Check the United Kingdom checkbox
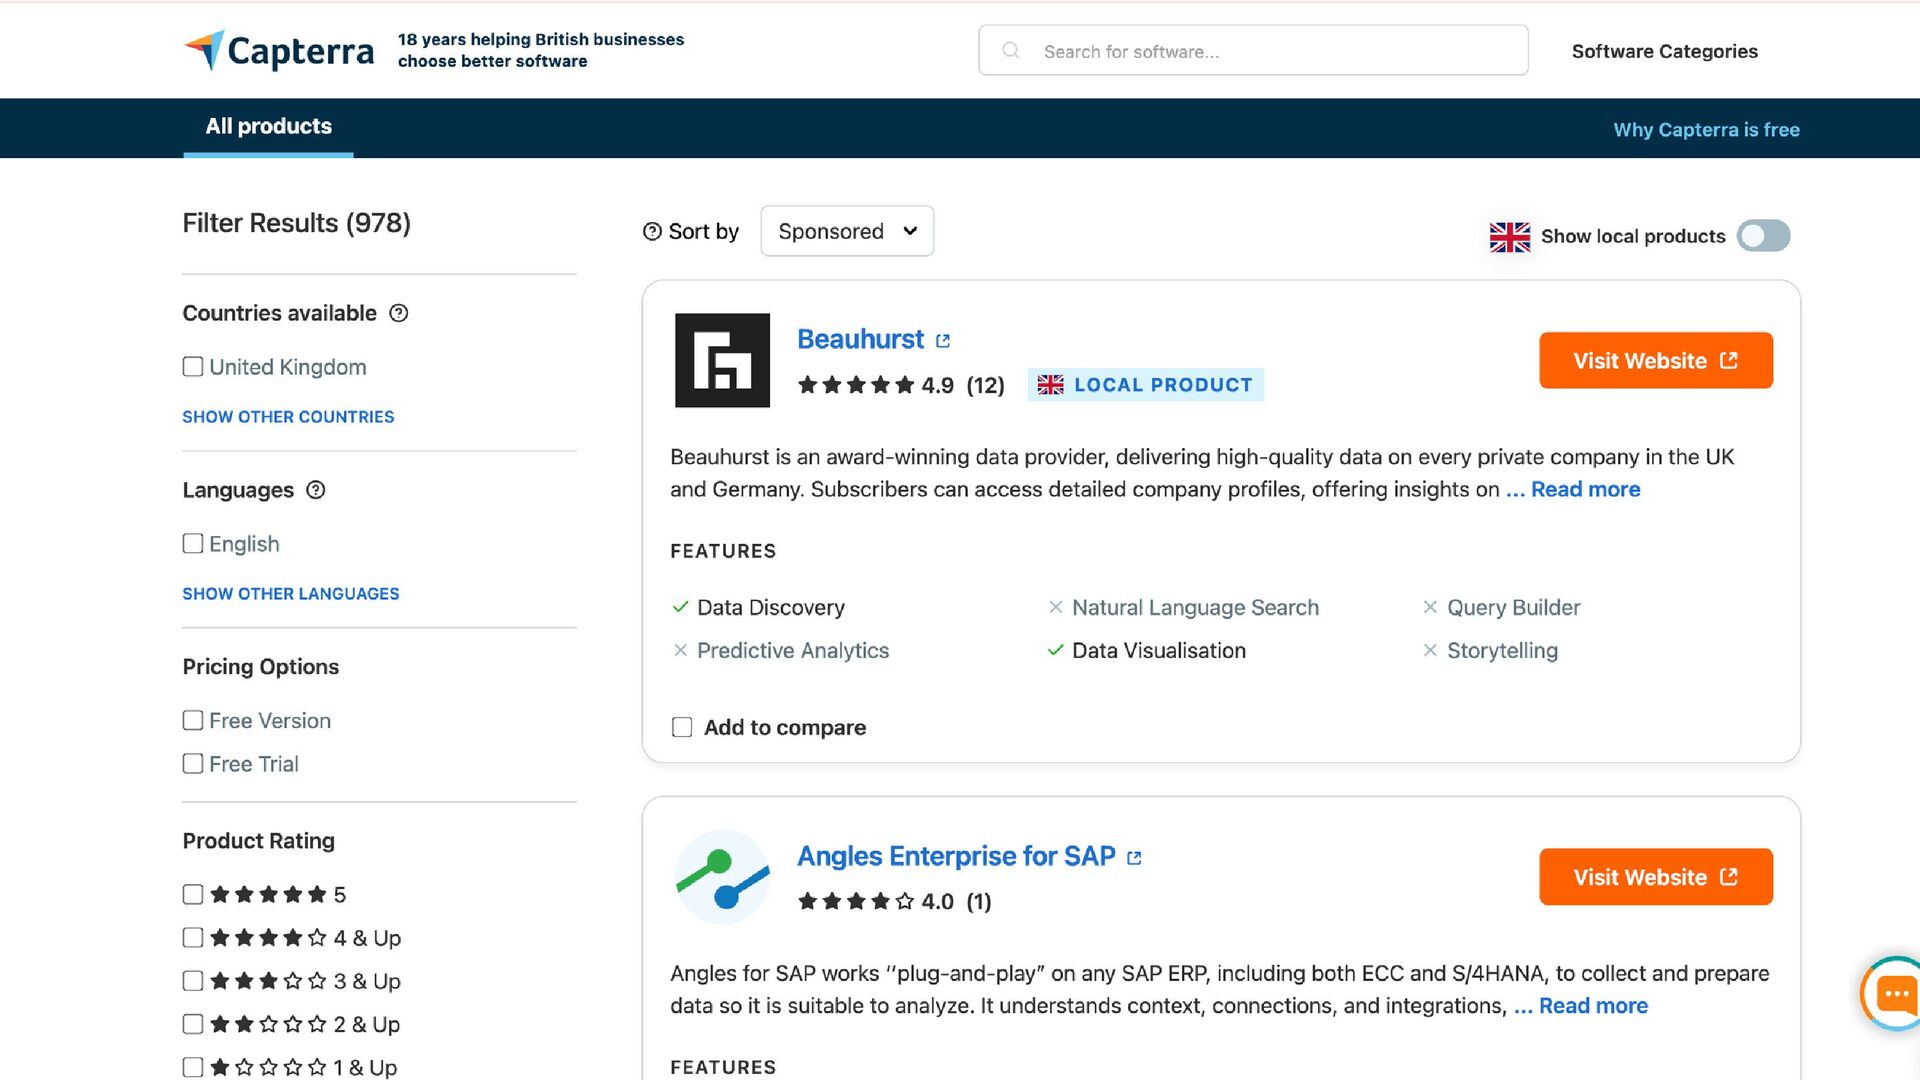Viewport: 1920px width, 1080px height. (x=193, y=367)
